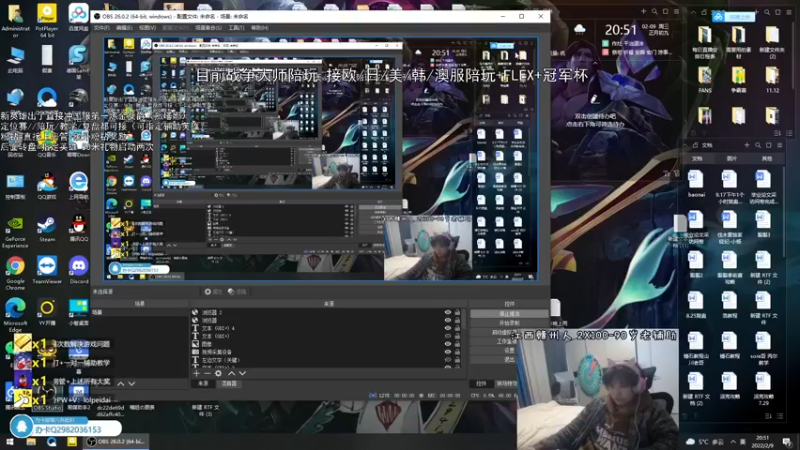Open 腾讯QQ desktop shortcut
The image size is (800, 450).
coord(78,229)
